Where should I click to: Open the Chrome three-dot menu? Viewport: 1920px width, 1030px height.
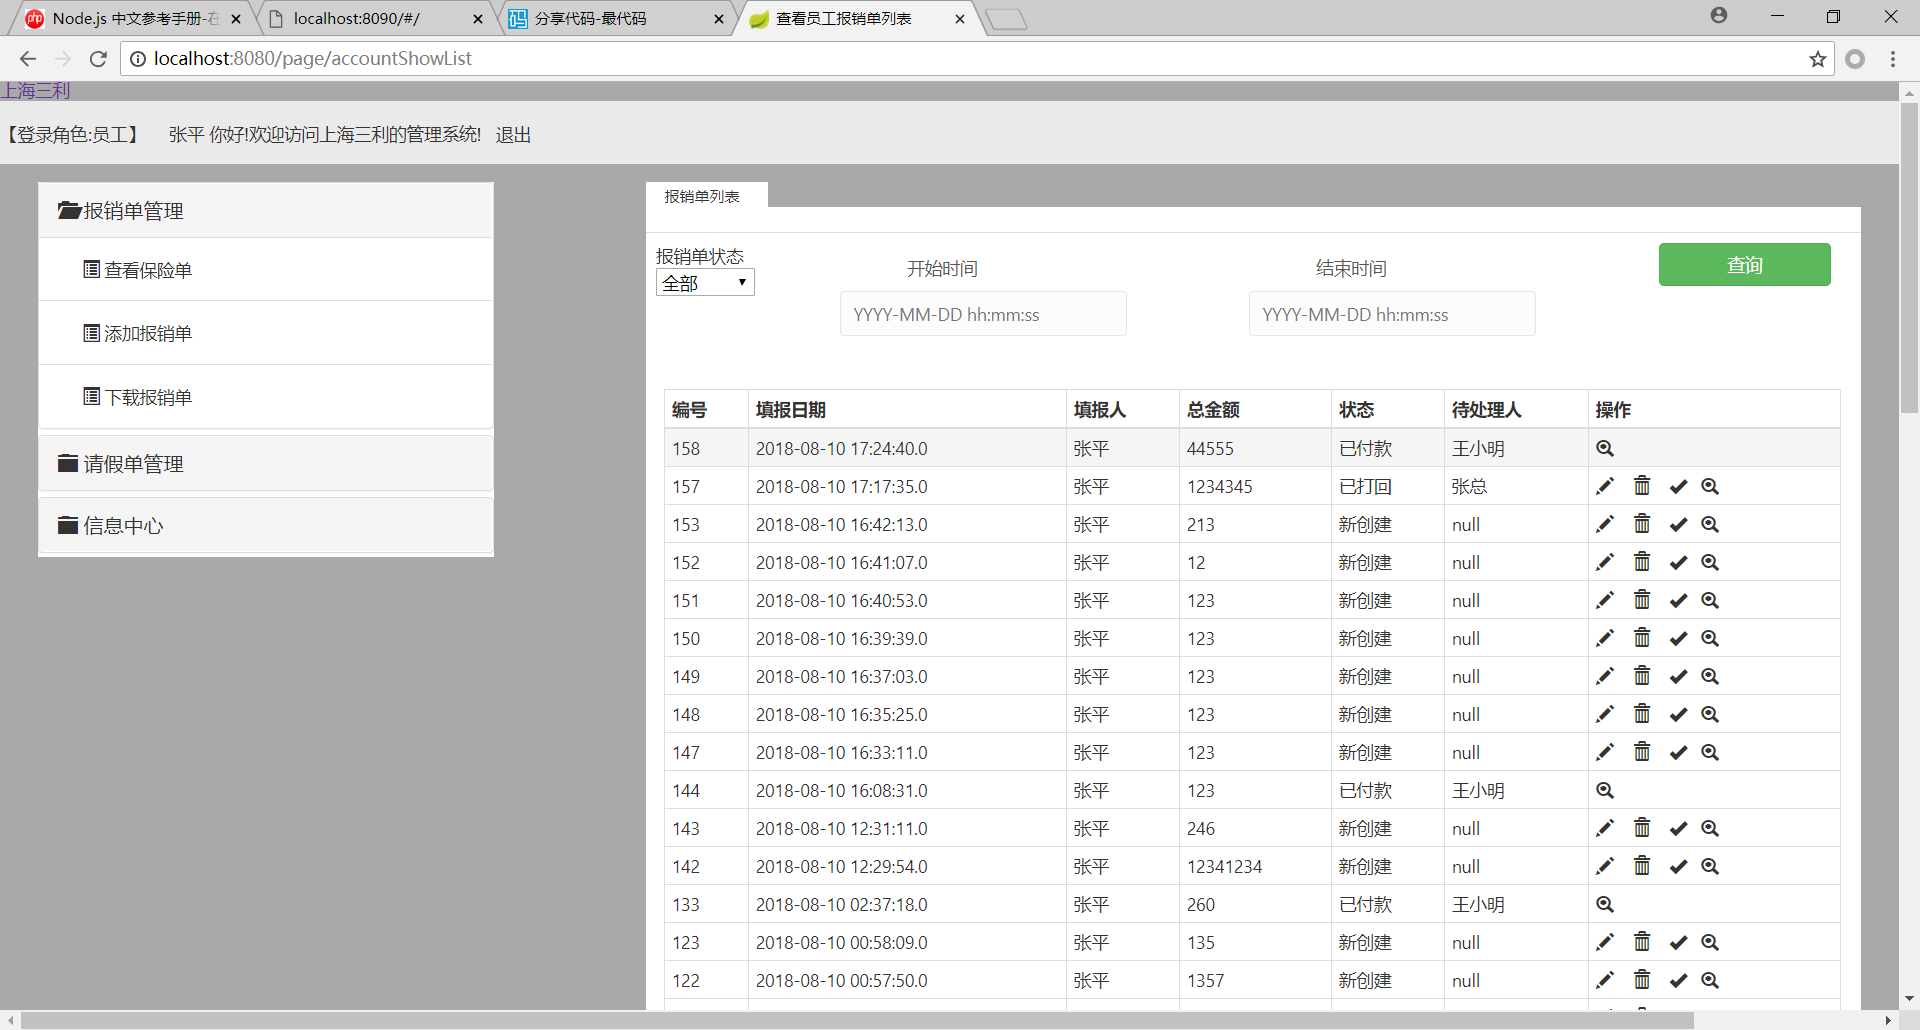[x=1893, y=59]
